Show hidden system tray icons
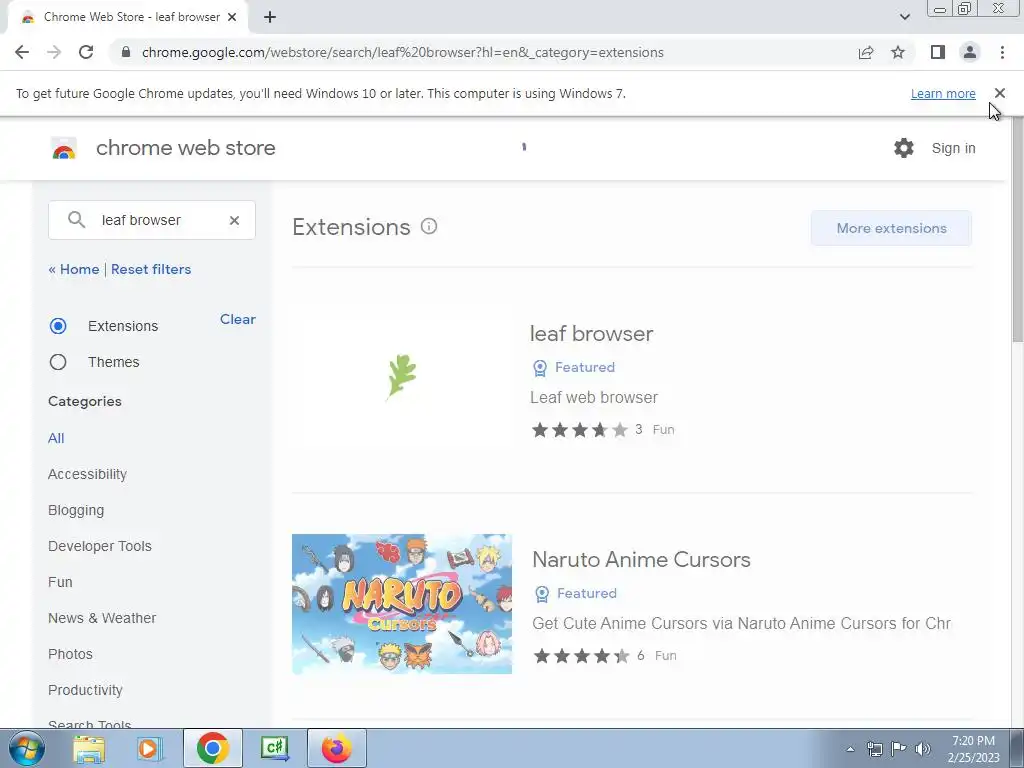The height and width of the screenshot is (768, 1024). (x=850, y=749)
